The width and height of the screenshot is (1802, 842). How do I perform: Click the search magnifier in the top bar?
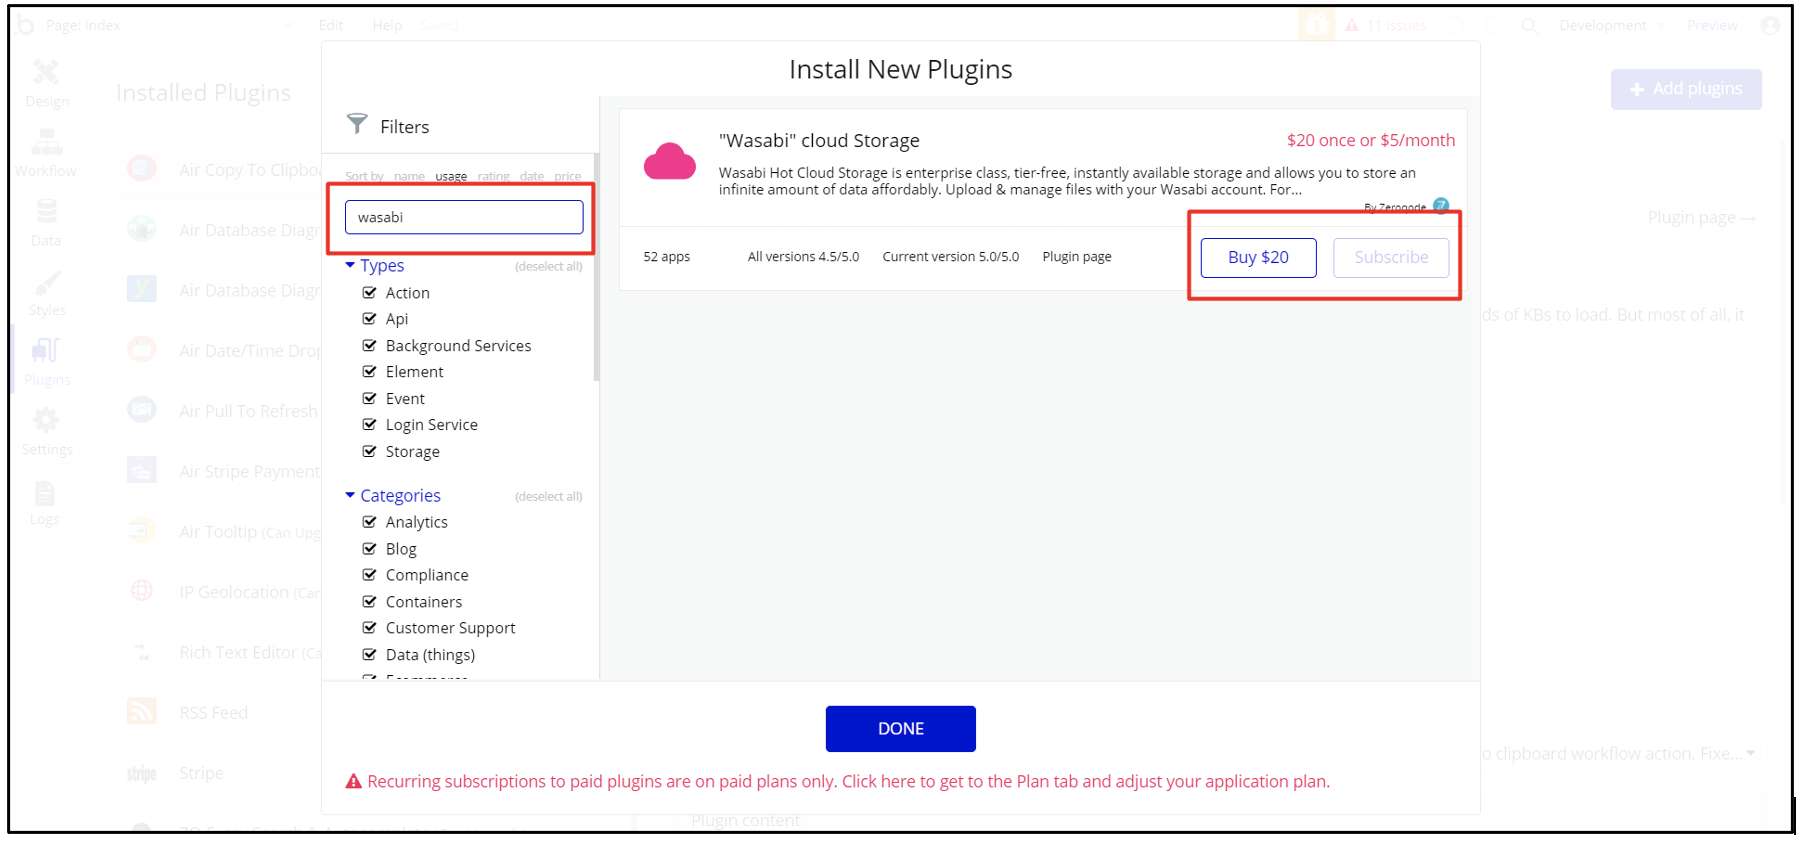(x=1529, y=26)
